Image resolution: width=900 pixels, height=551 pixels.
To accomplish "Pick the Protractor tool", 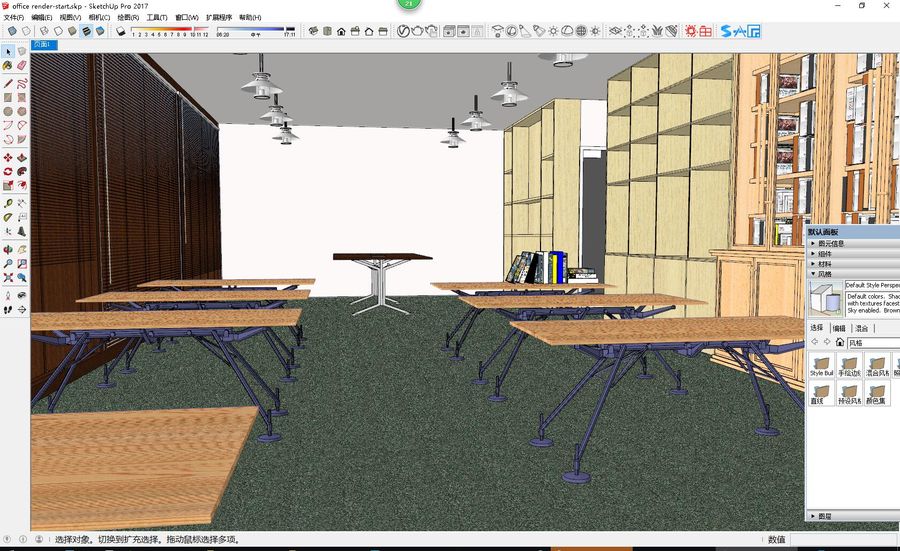I will [8, 217].
